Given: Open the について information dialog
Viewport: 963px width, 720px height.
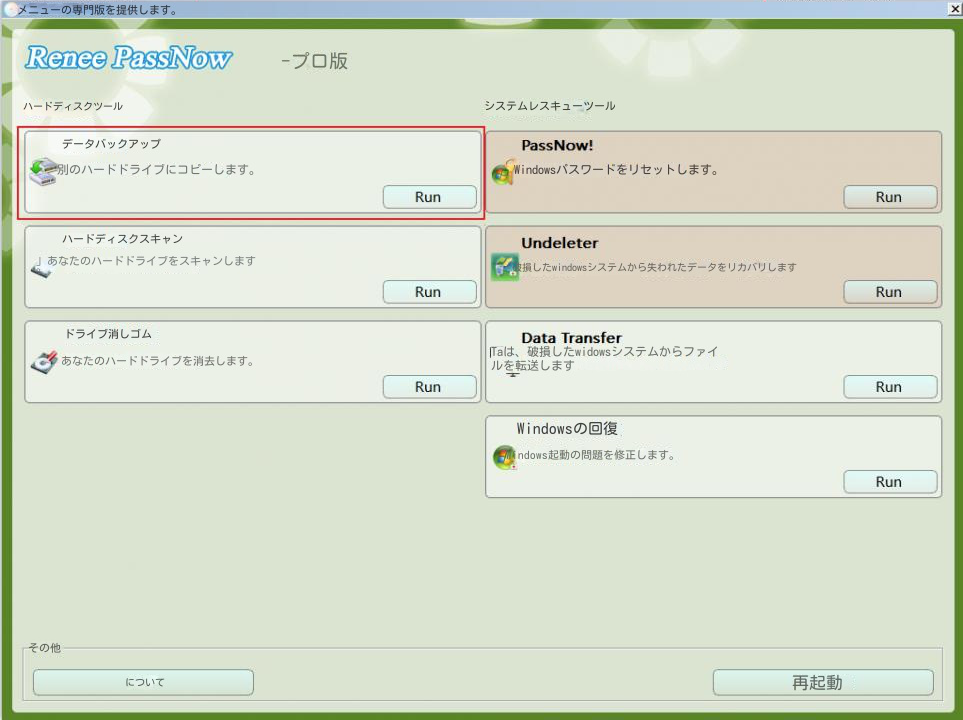Looking at the screenshot, I should [143, 681].
